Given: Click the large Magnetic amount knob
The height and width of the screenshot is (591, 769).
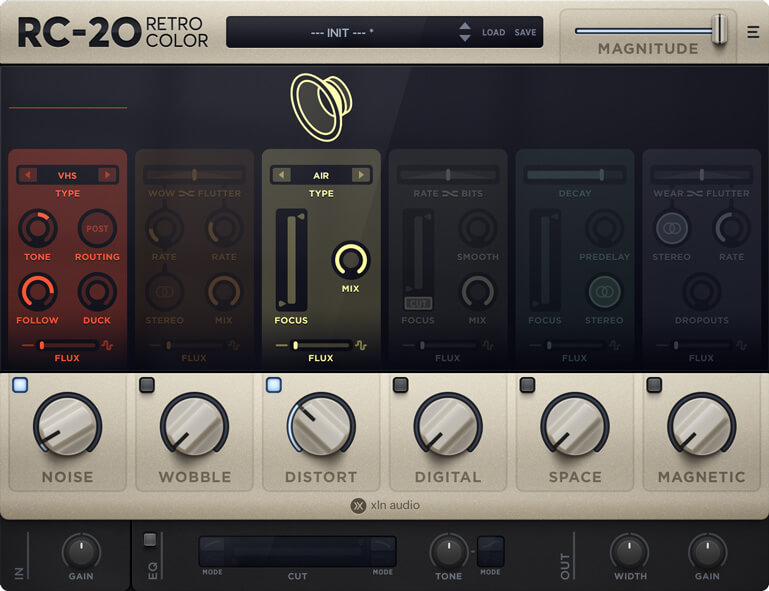Looking at the screenshot, I should click(701, 425).
